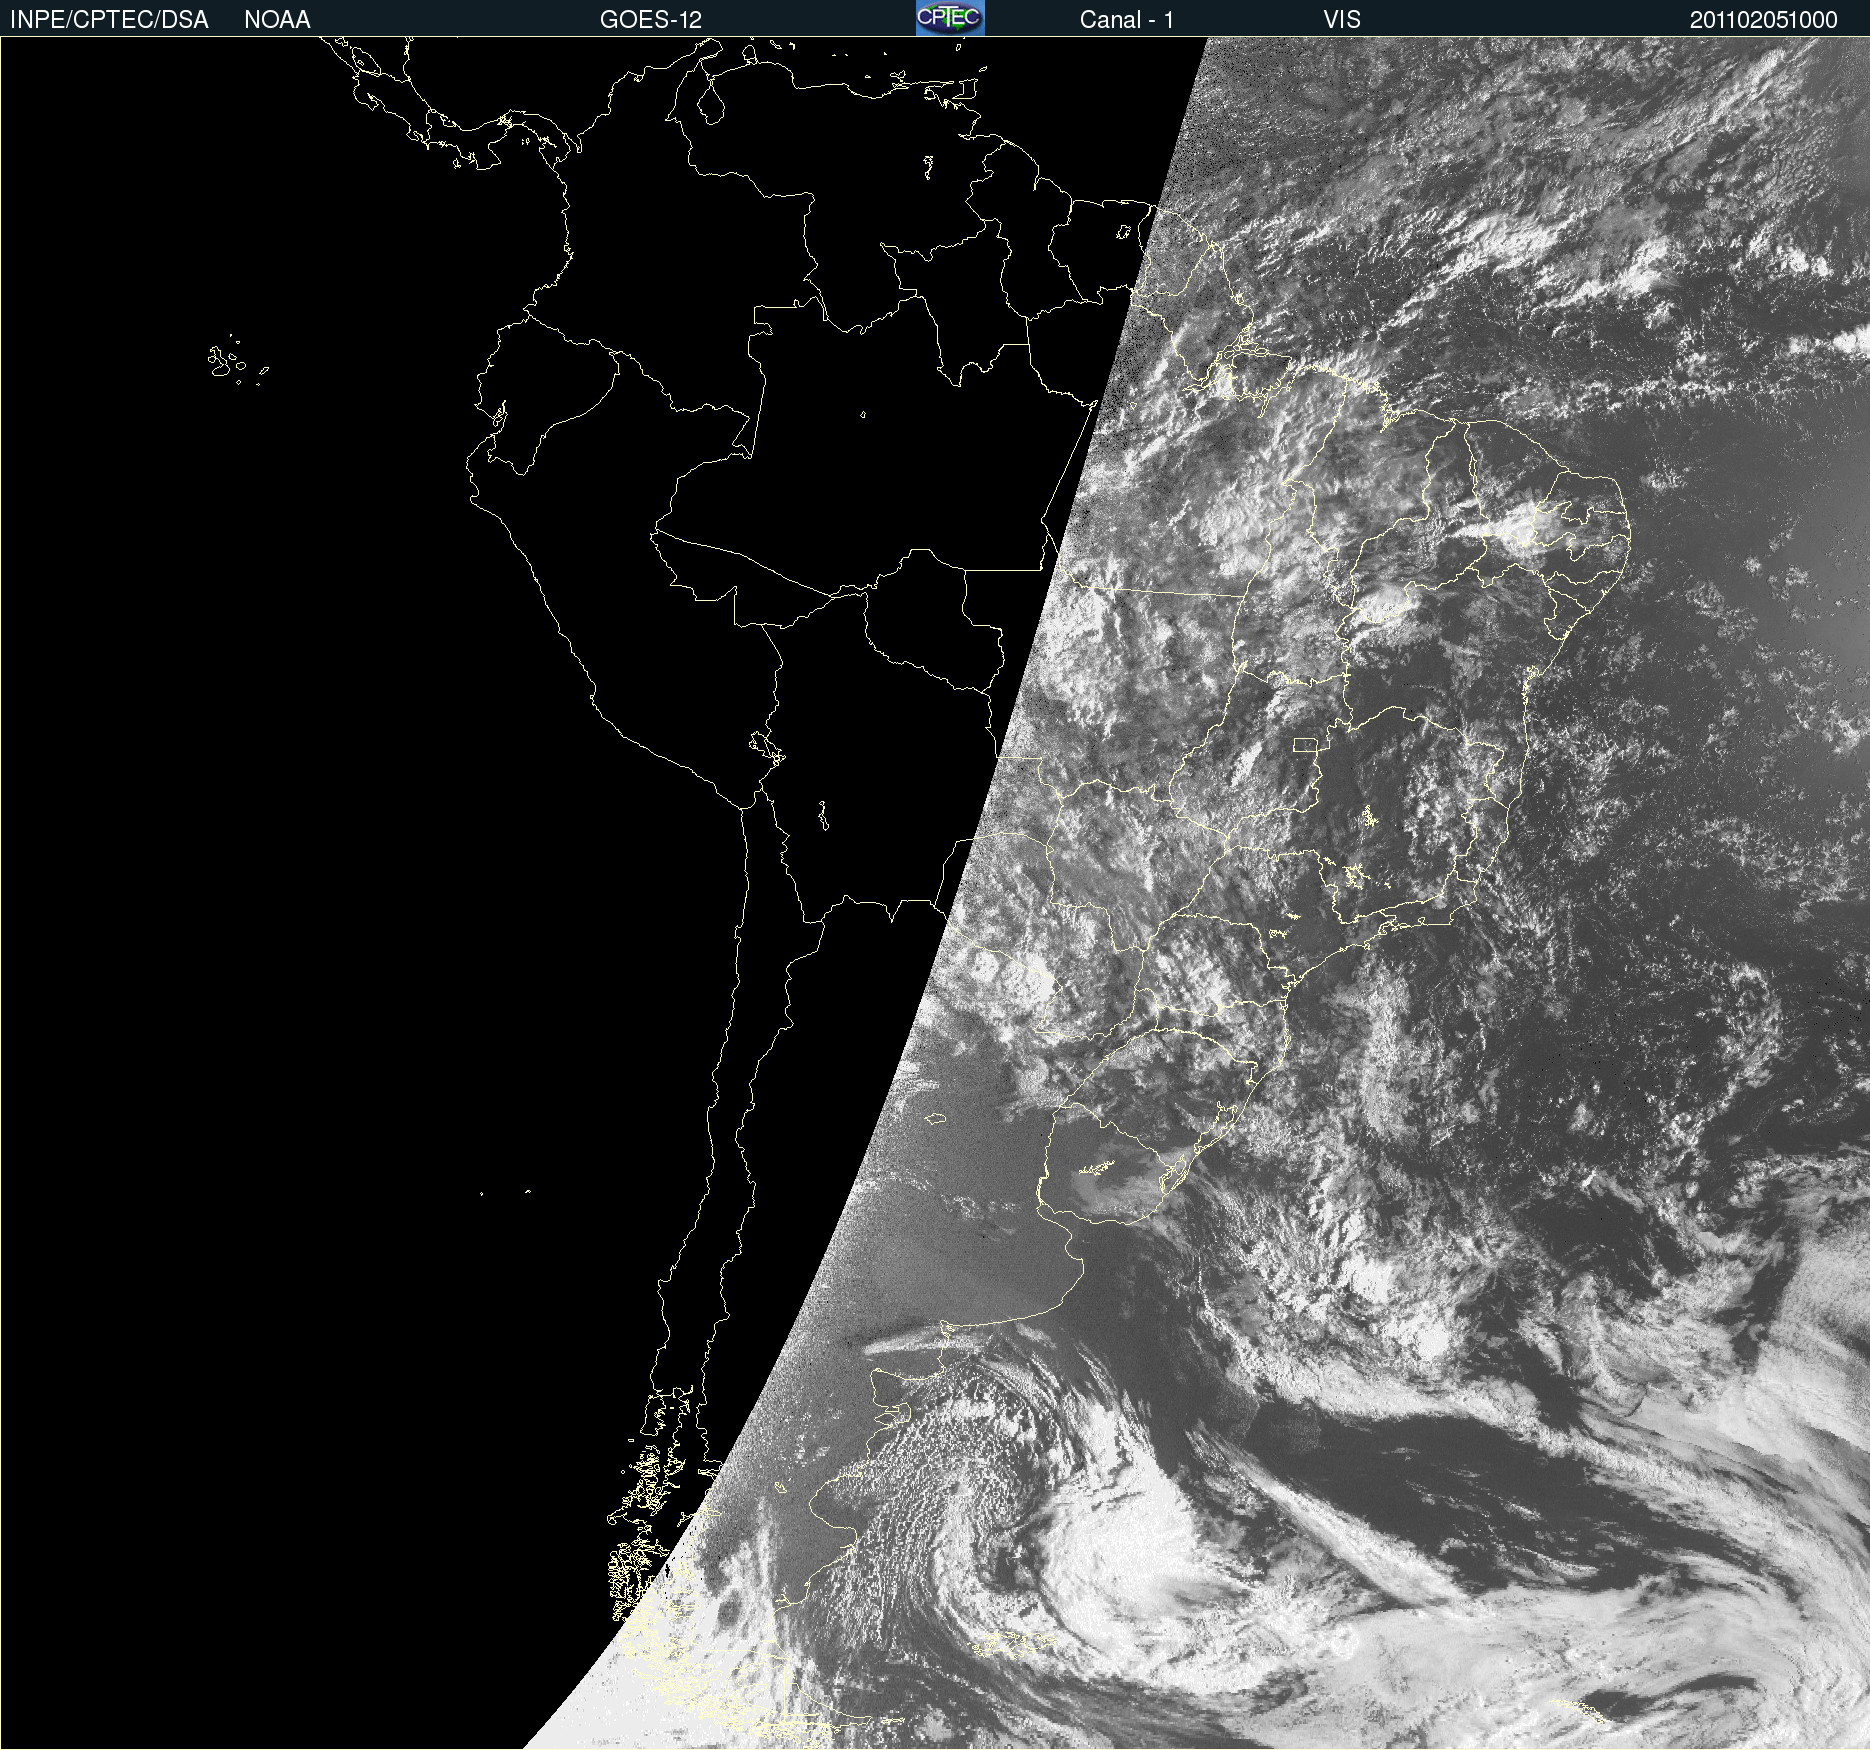Click the INPE/CPTEC/DSA header text
Screen dimensions: 1870x1750
point(109,20)
